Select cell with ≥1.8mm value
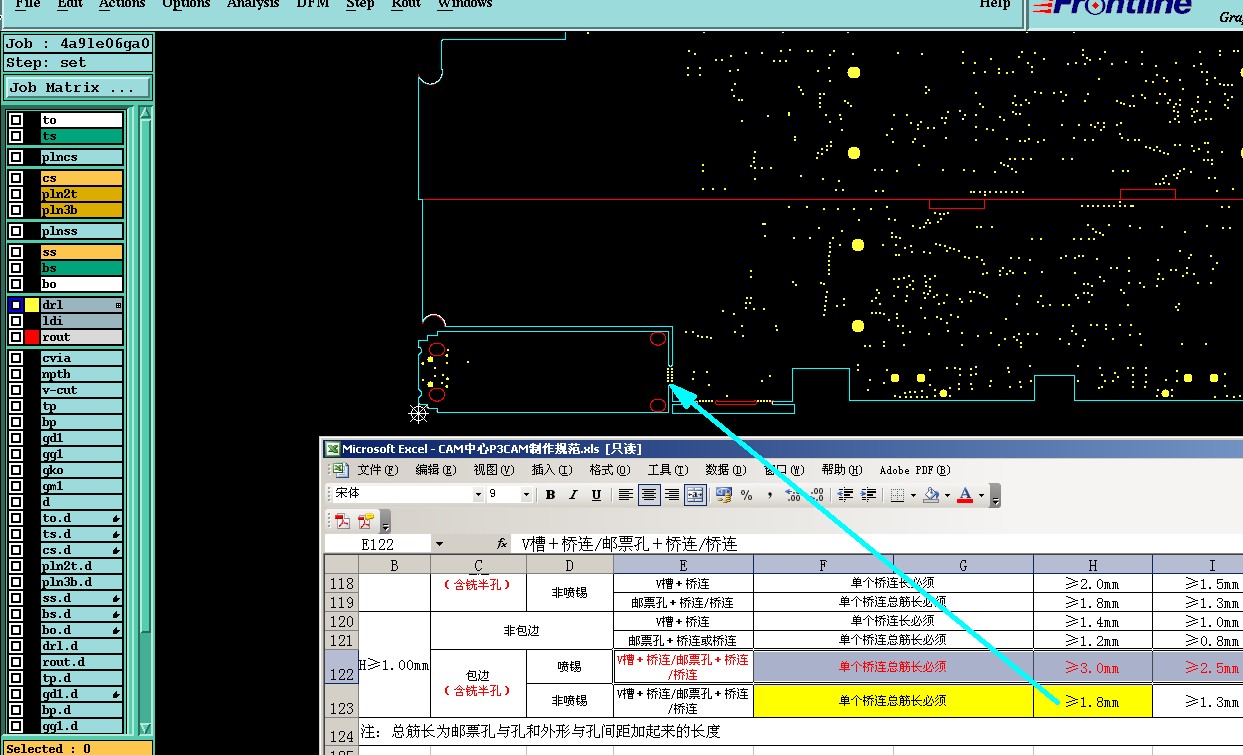1243x755 pixels. coord(1092,700)
